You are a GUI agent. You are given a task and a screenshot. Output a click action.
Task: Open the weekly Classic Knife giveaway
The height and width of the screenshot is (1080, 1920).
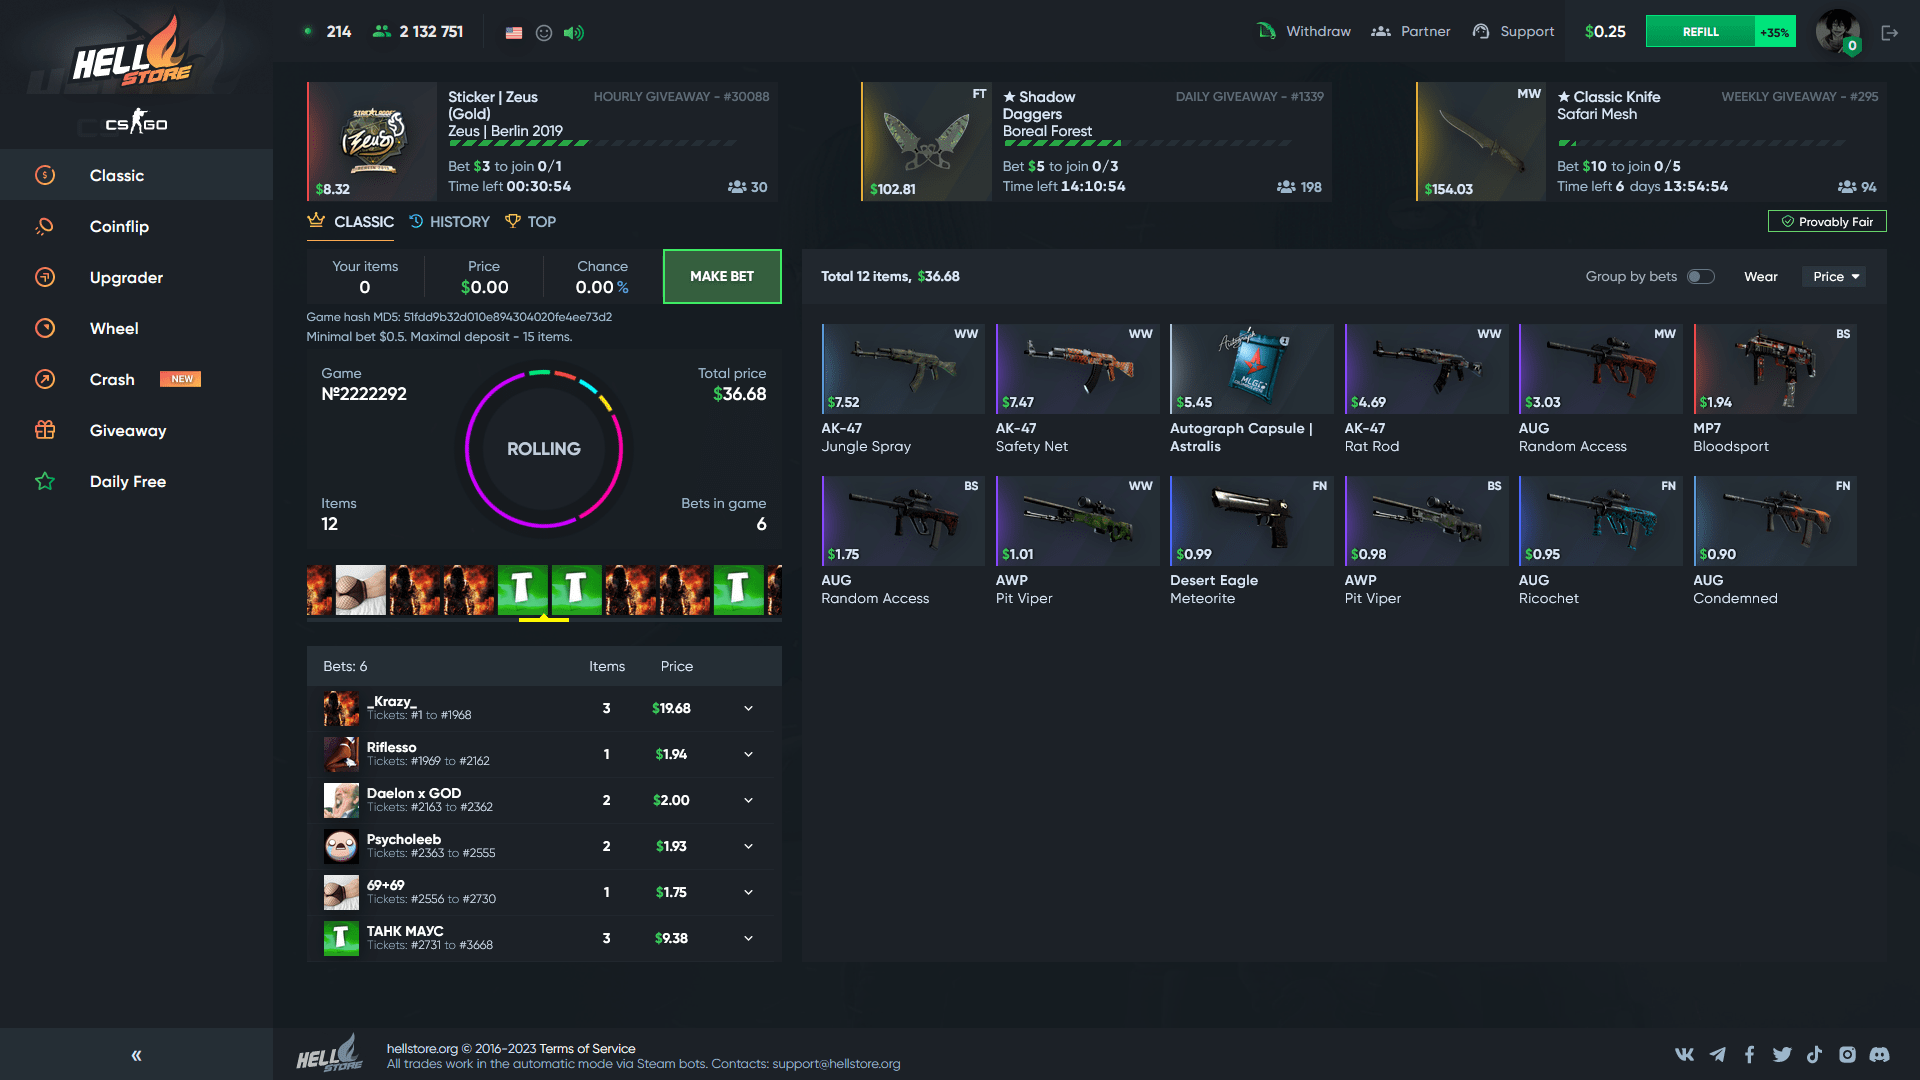point(1651,141)
